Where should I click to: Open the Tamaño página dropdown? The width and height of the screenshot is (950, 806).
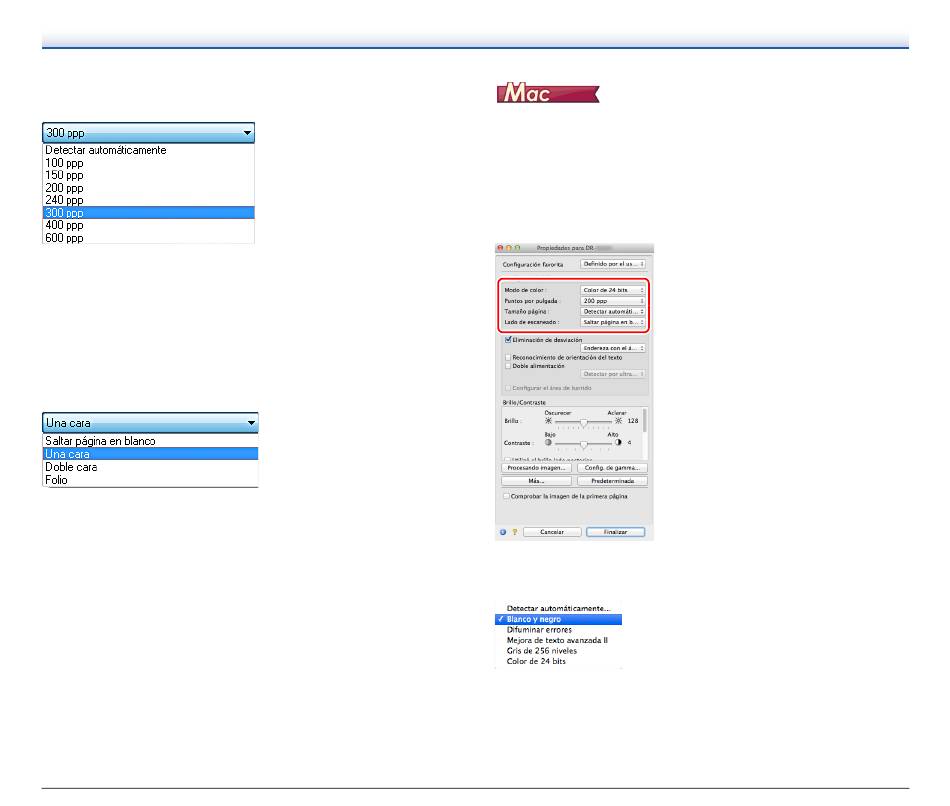[613, 311]
